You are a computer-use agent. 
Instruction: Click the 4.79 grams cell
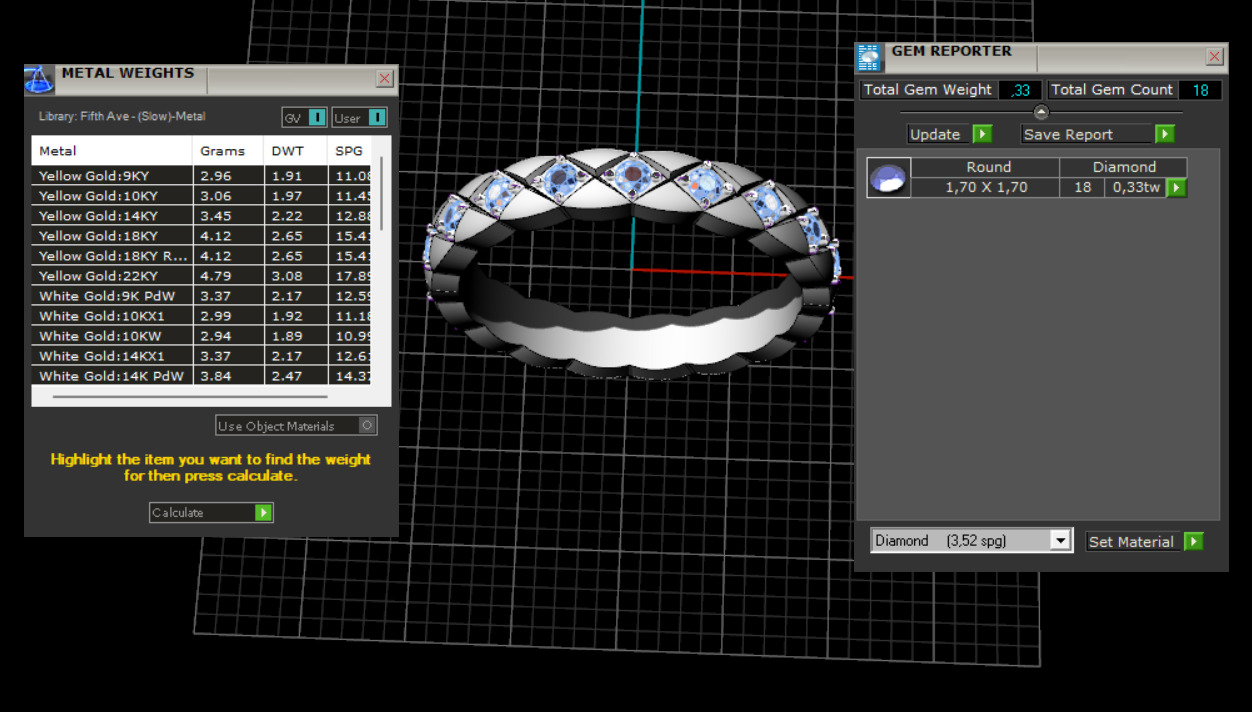click(x=227, y=276)
